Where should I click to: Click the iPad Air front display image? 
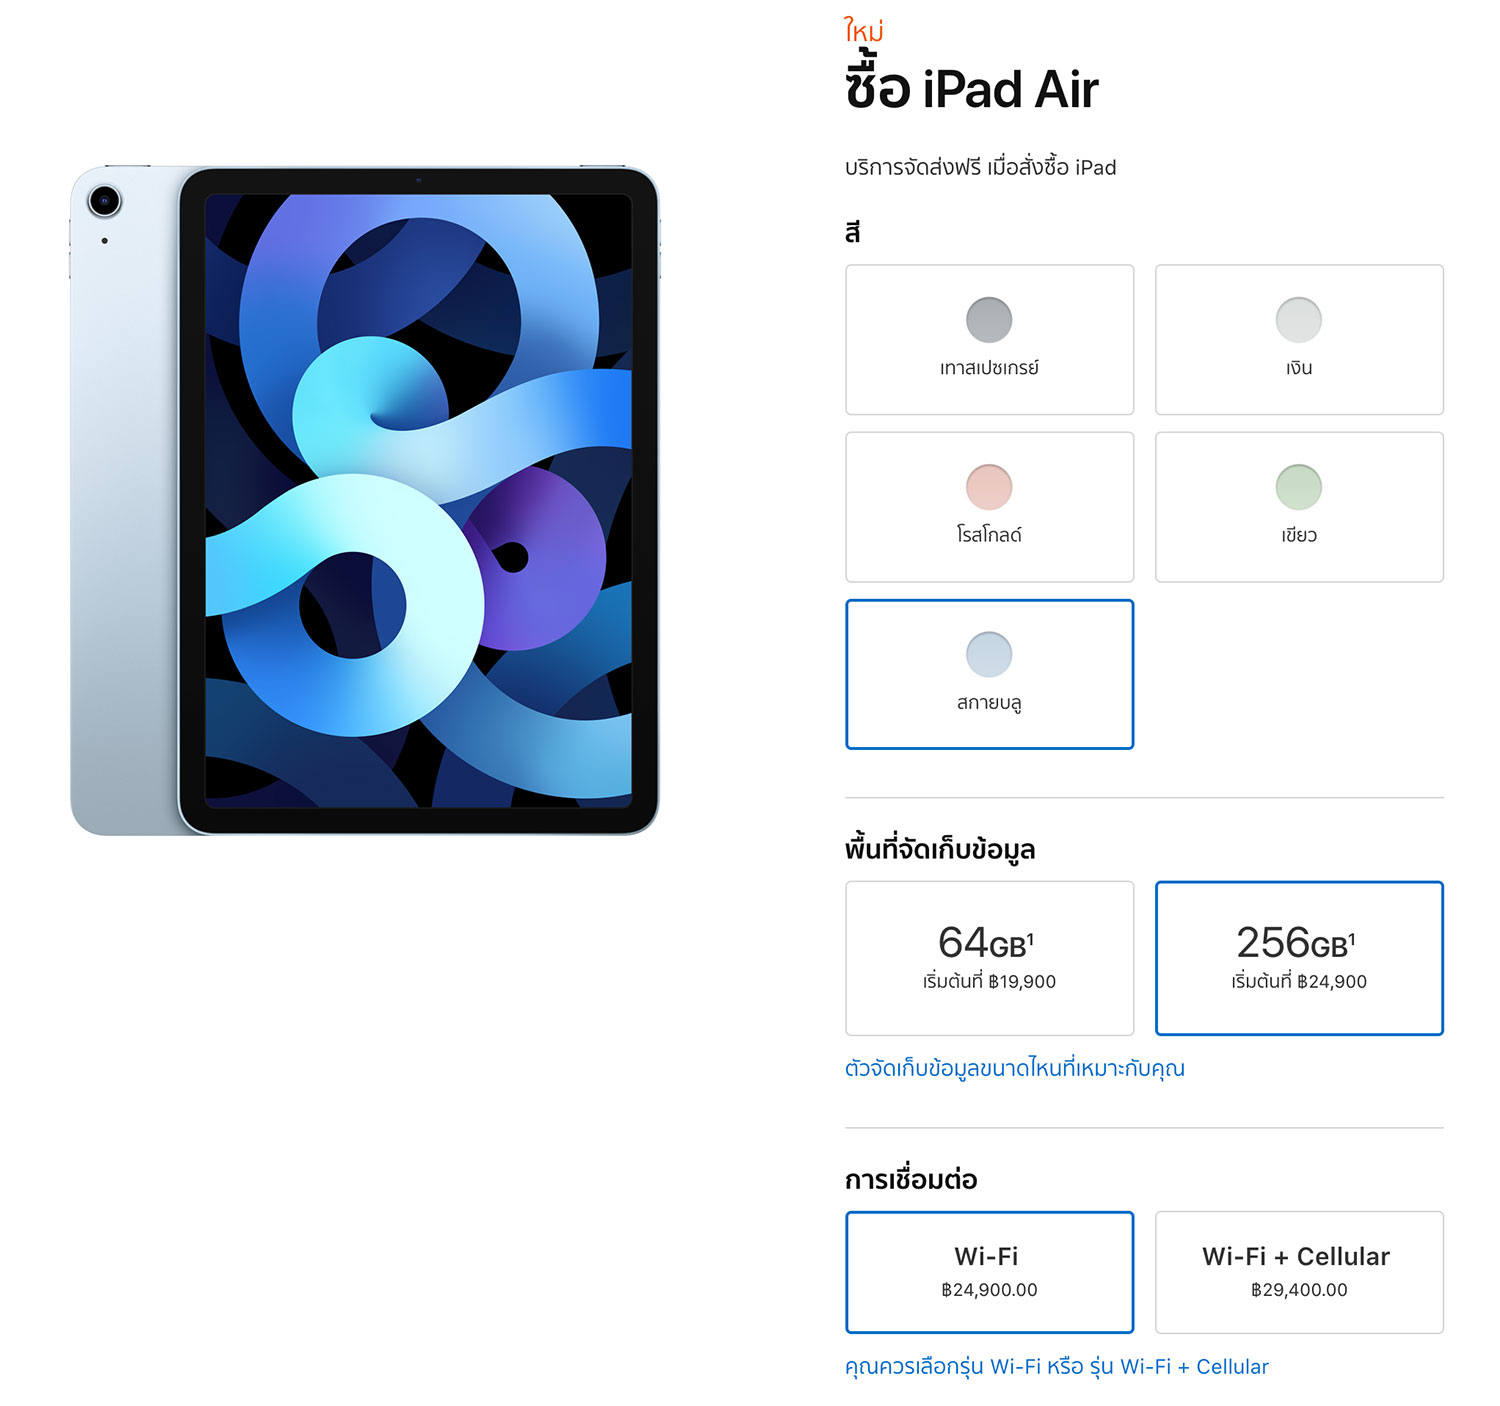pyautogui.click(x=418, y=500)
